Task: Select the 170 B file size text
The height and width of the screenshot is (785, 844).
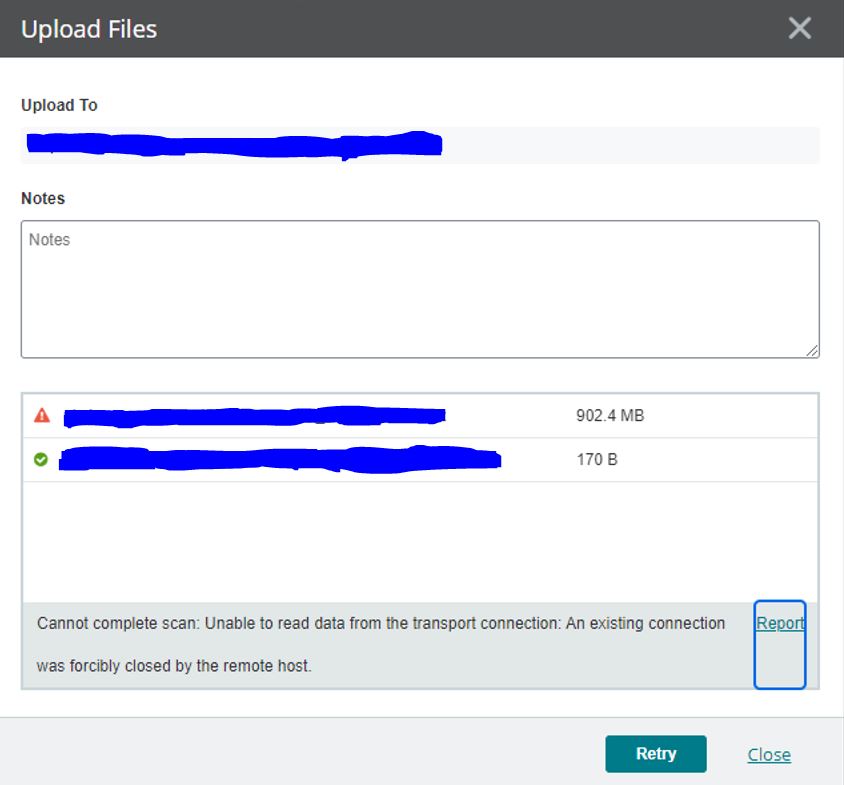Action: point(597,460)
